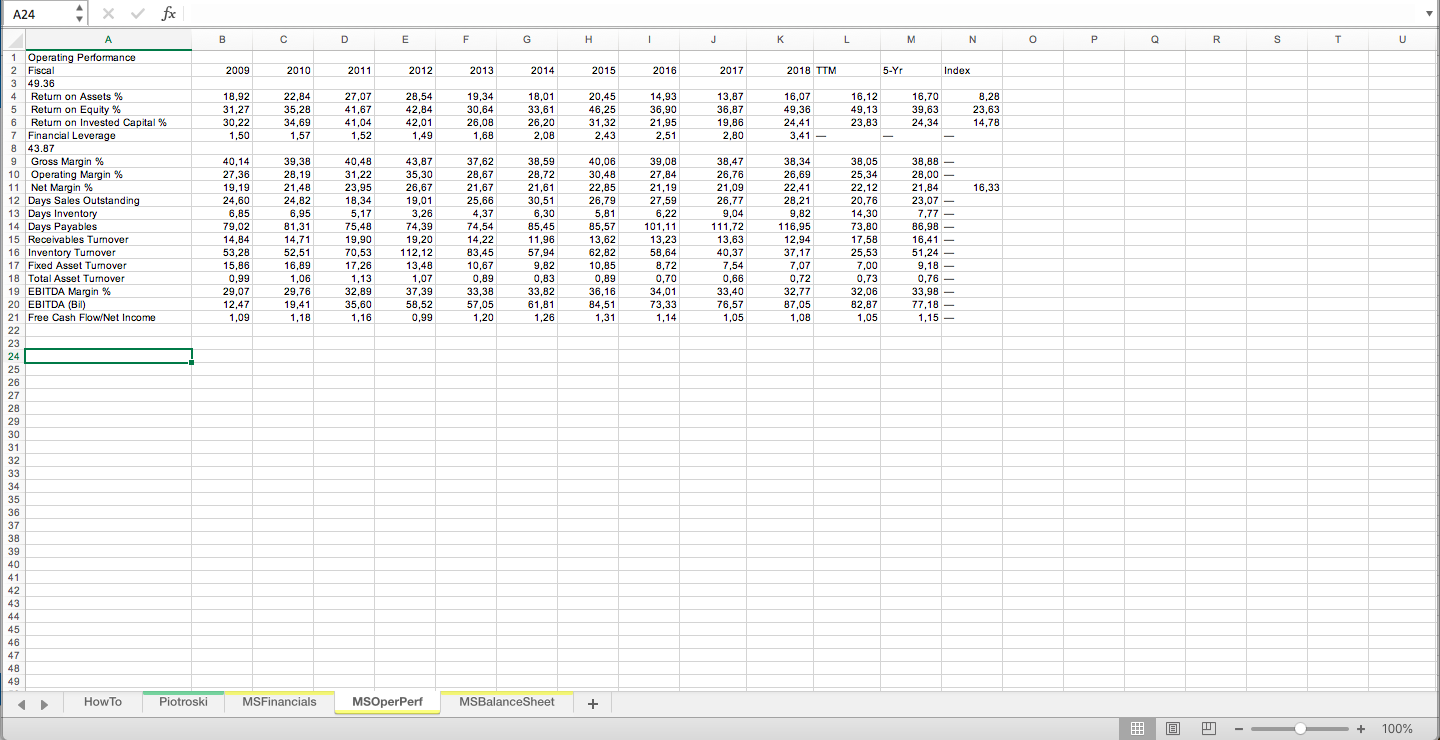Select the Days Payables cell

point(108,227)
